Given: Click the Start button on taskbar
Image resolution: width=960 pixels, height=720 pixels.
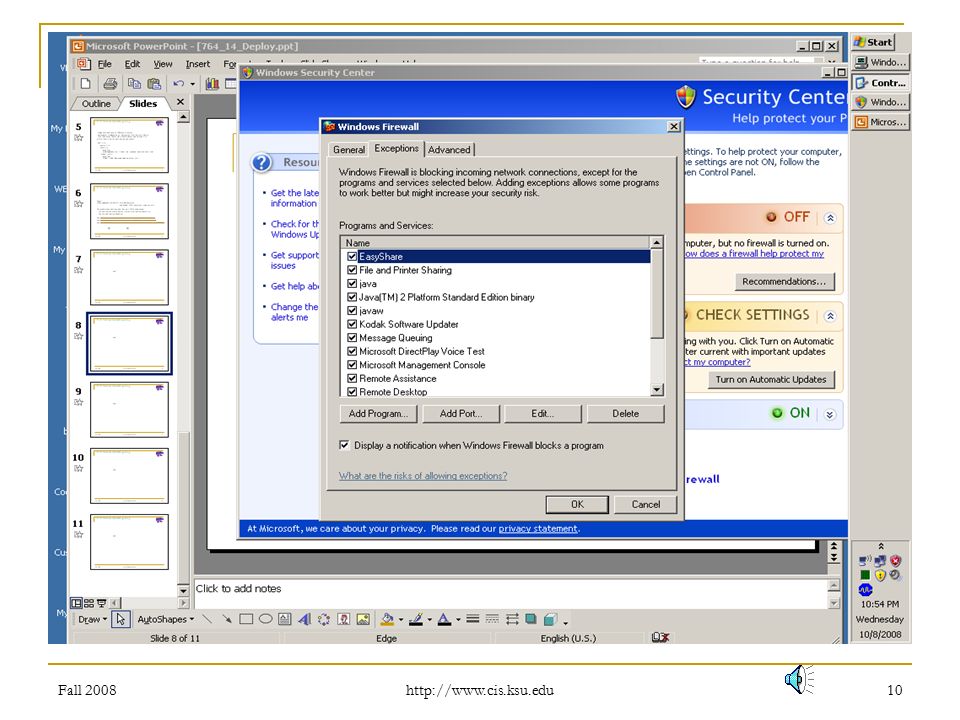Looking at the screenshot, I should point(874,42).
